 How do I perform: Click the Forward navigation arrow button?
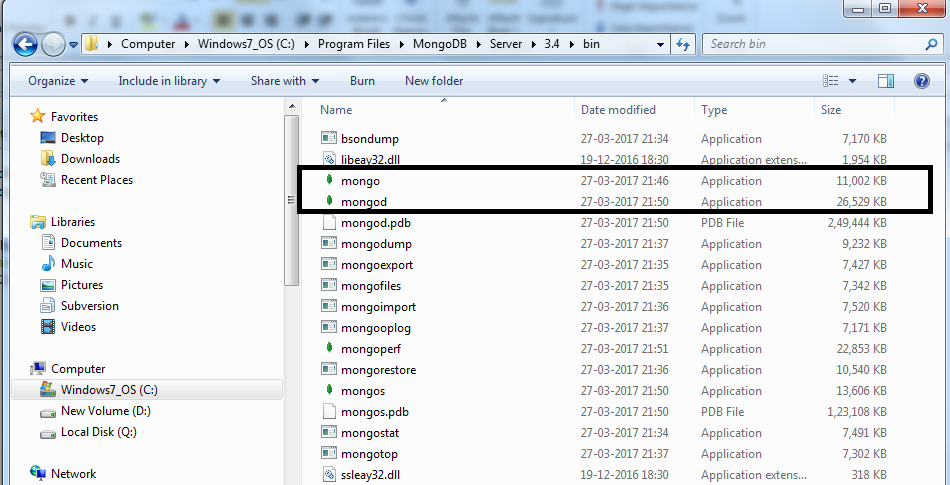click(53, 44)
